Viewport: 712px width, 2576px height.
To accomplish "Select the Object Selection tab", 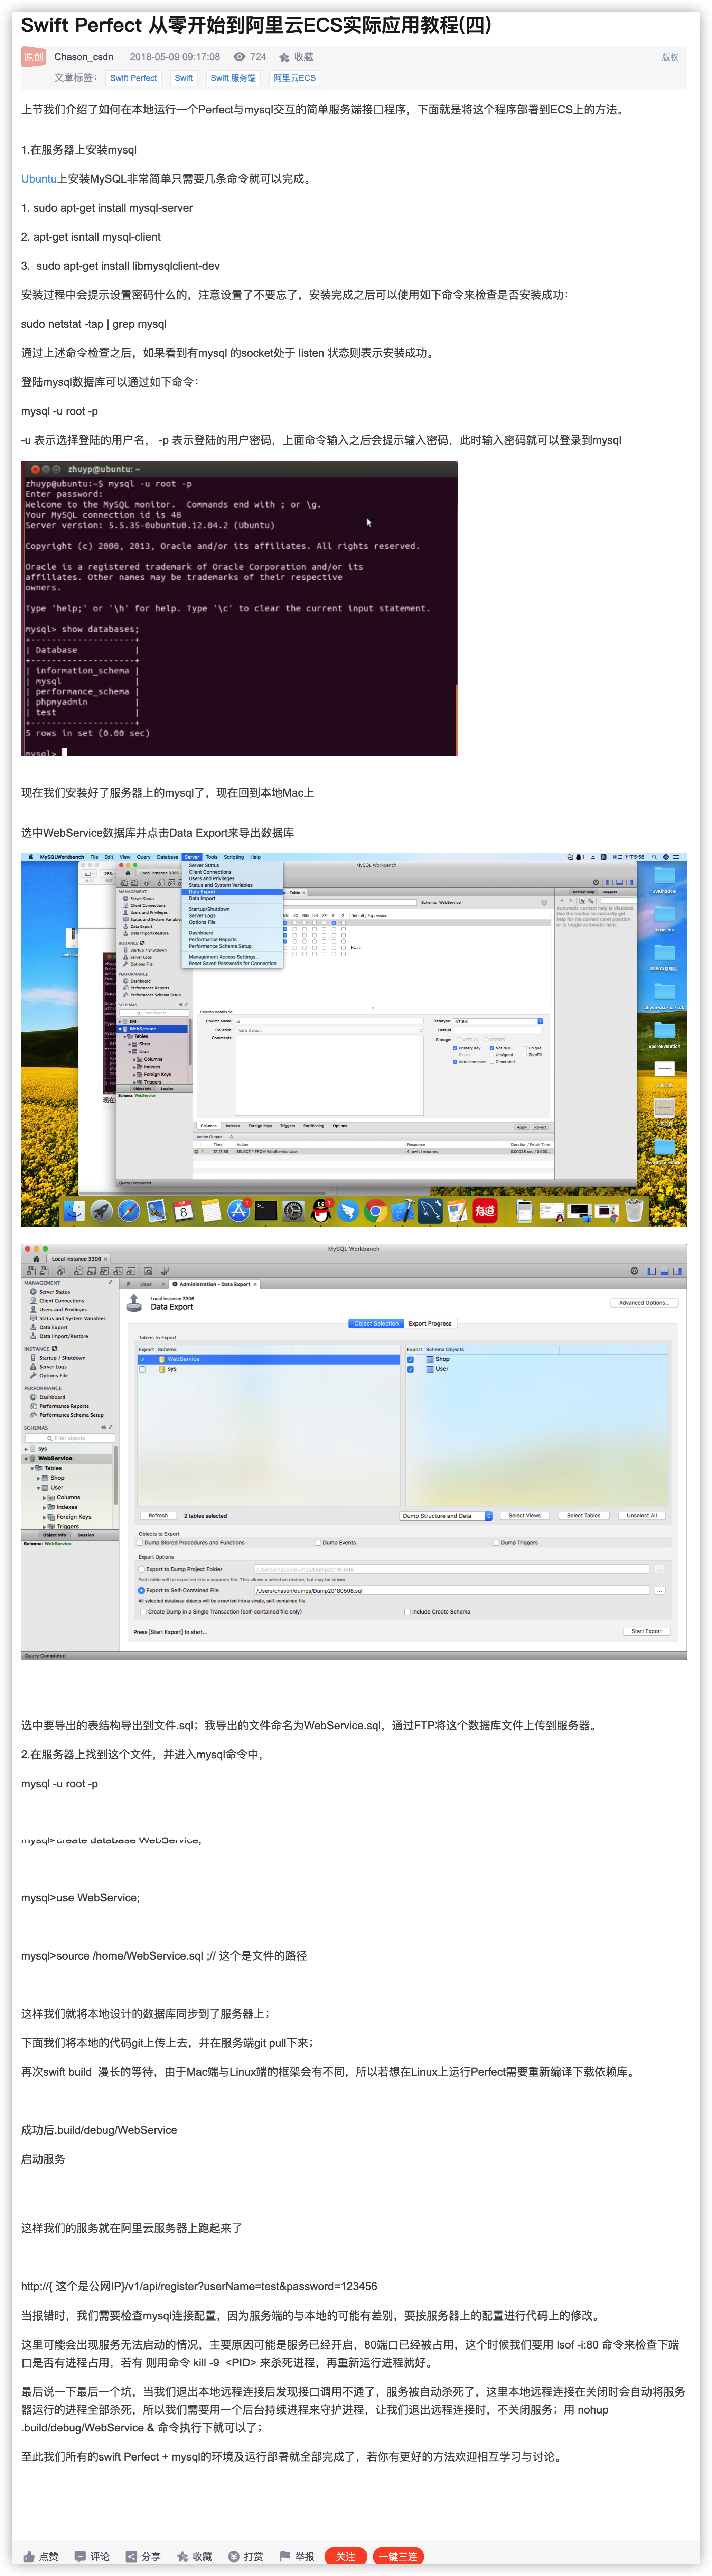I will pos(376,1323).
